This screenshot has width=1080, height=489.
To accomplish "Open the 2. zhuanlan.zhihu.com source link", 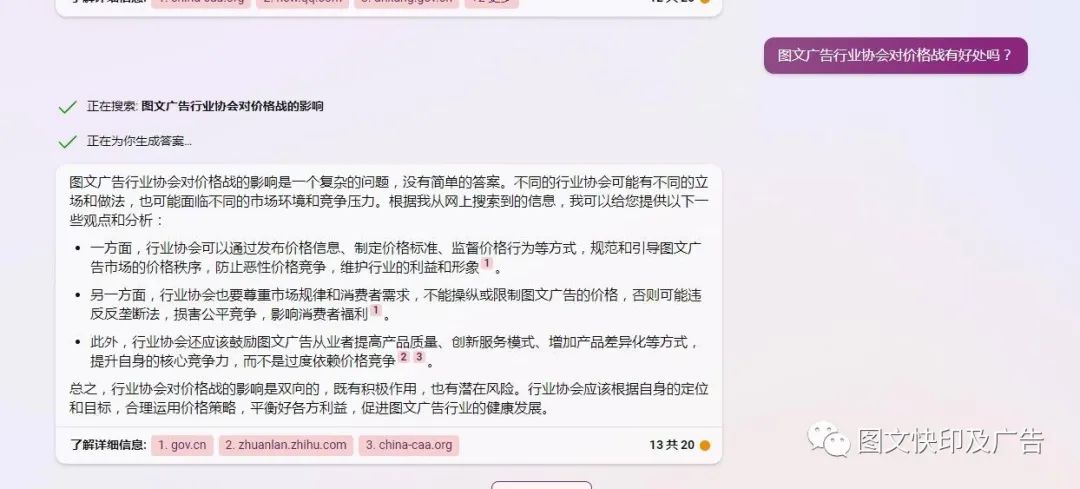I will (x=286, y=445).
